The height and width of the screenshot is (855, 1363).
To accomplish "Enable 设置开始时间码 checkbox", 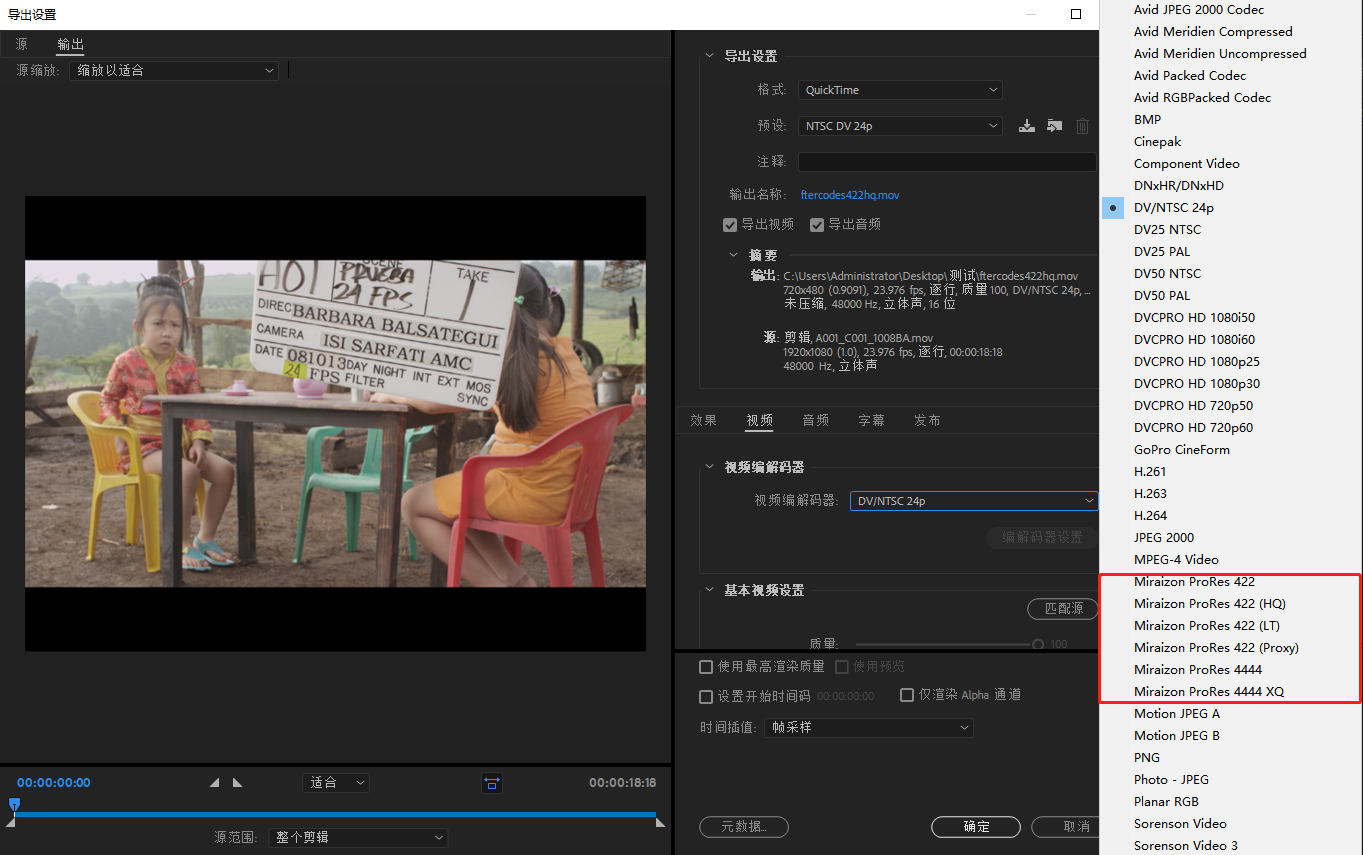I will point(706,696).
